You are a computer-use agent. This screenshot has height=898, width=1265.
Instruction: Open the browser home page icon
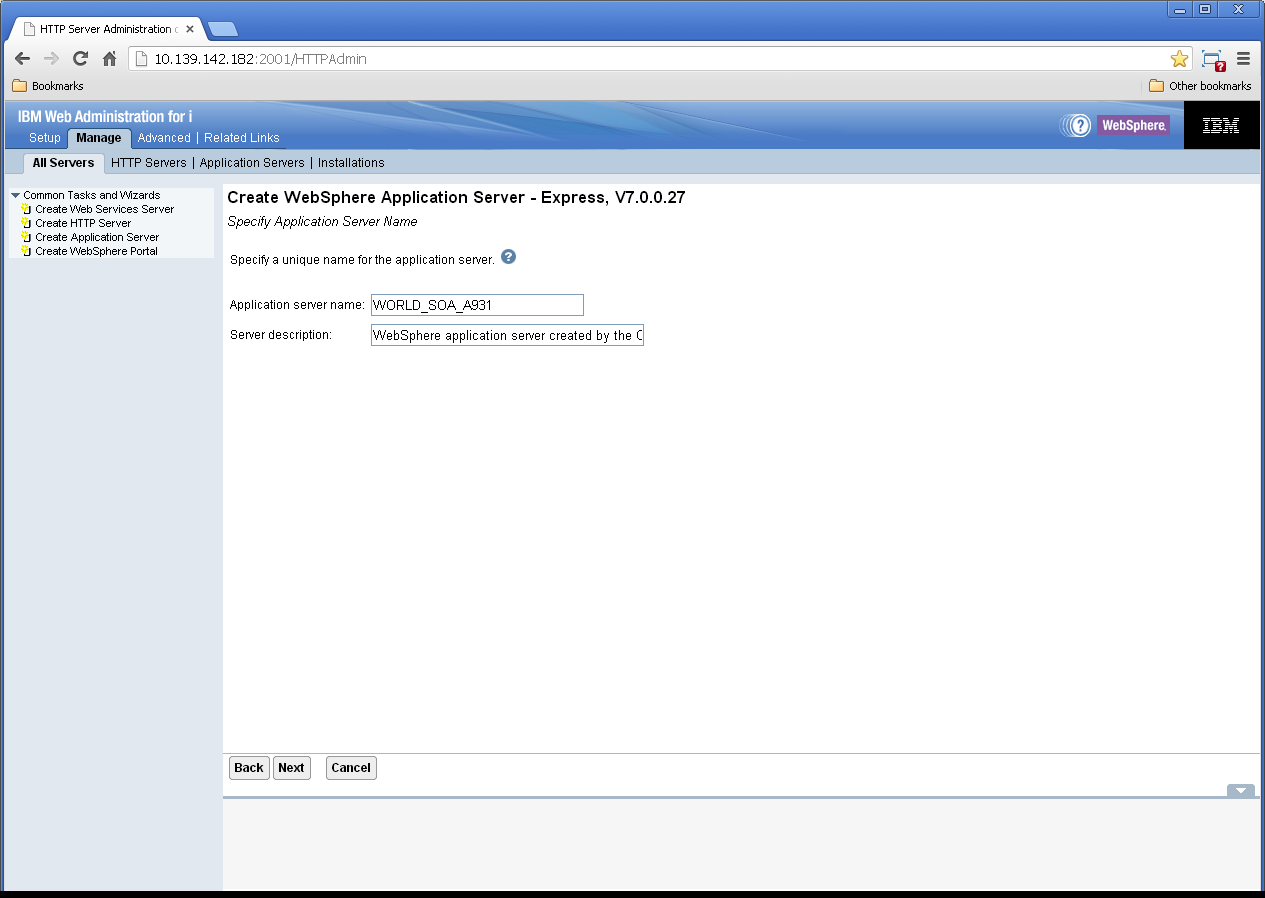point(110,59)
